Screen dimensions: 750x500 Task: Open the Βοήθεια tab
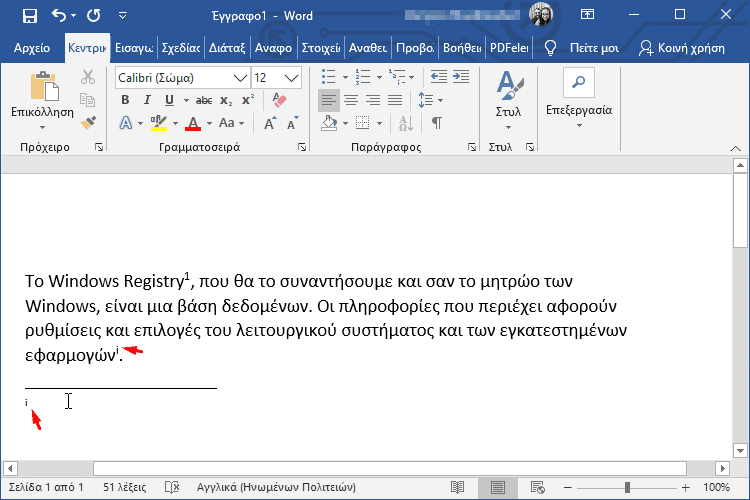[x=462, y=48]
